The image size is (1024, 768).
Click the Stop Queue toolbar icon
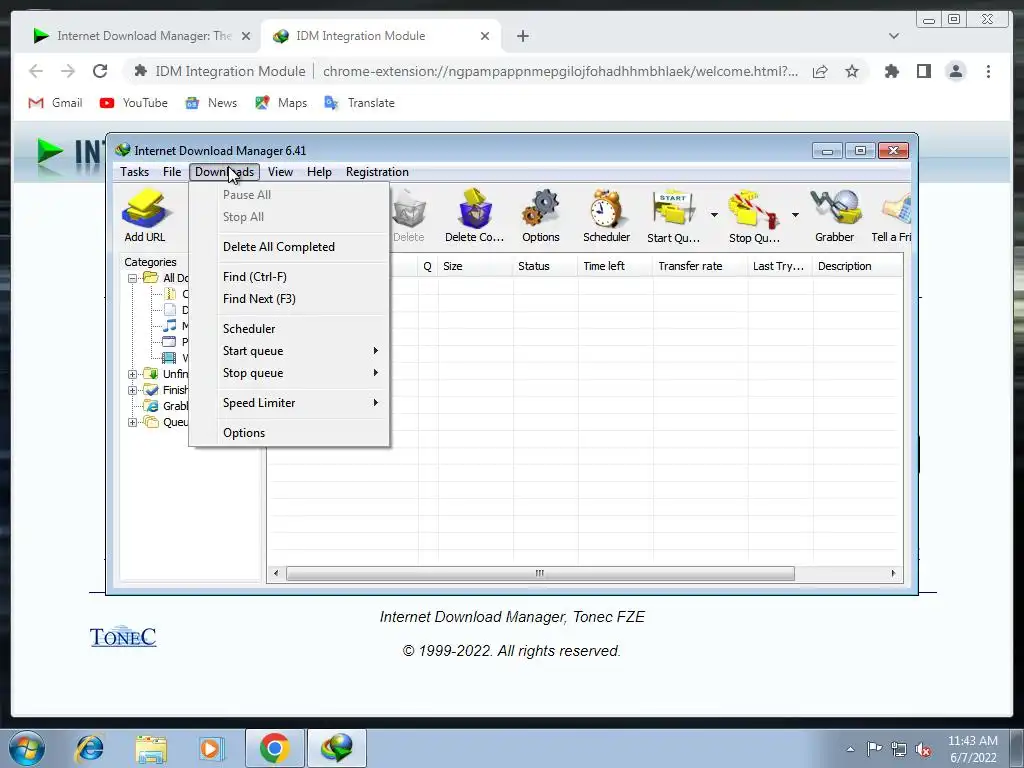[x=754, y=216]
